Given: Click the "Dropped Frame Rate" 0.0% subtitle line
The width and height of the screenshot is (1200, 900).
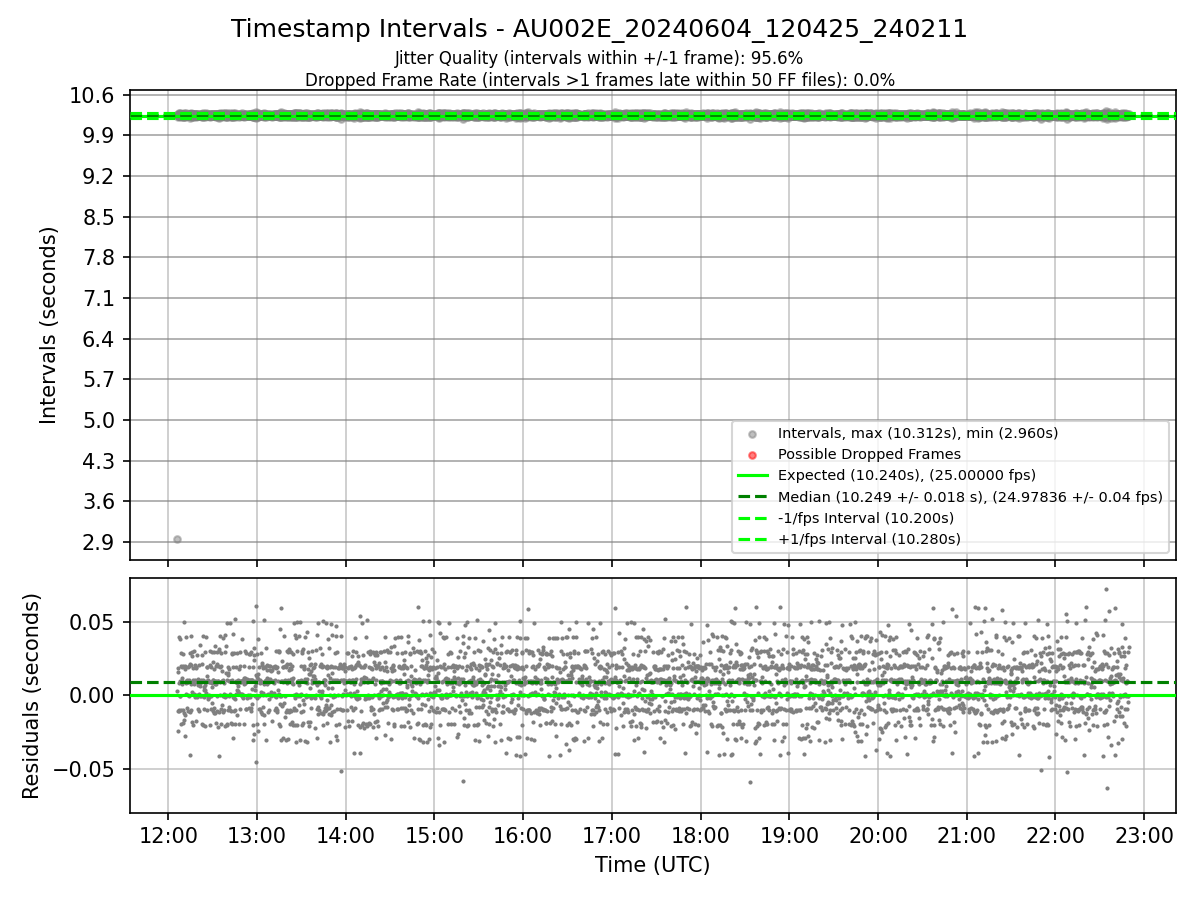Looking at the screenshot, I should (599, 80).
